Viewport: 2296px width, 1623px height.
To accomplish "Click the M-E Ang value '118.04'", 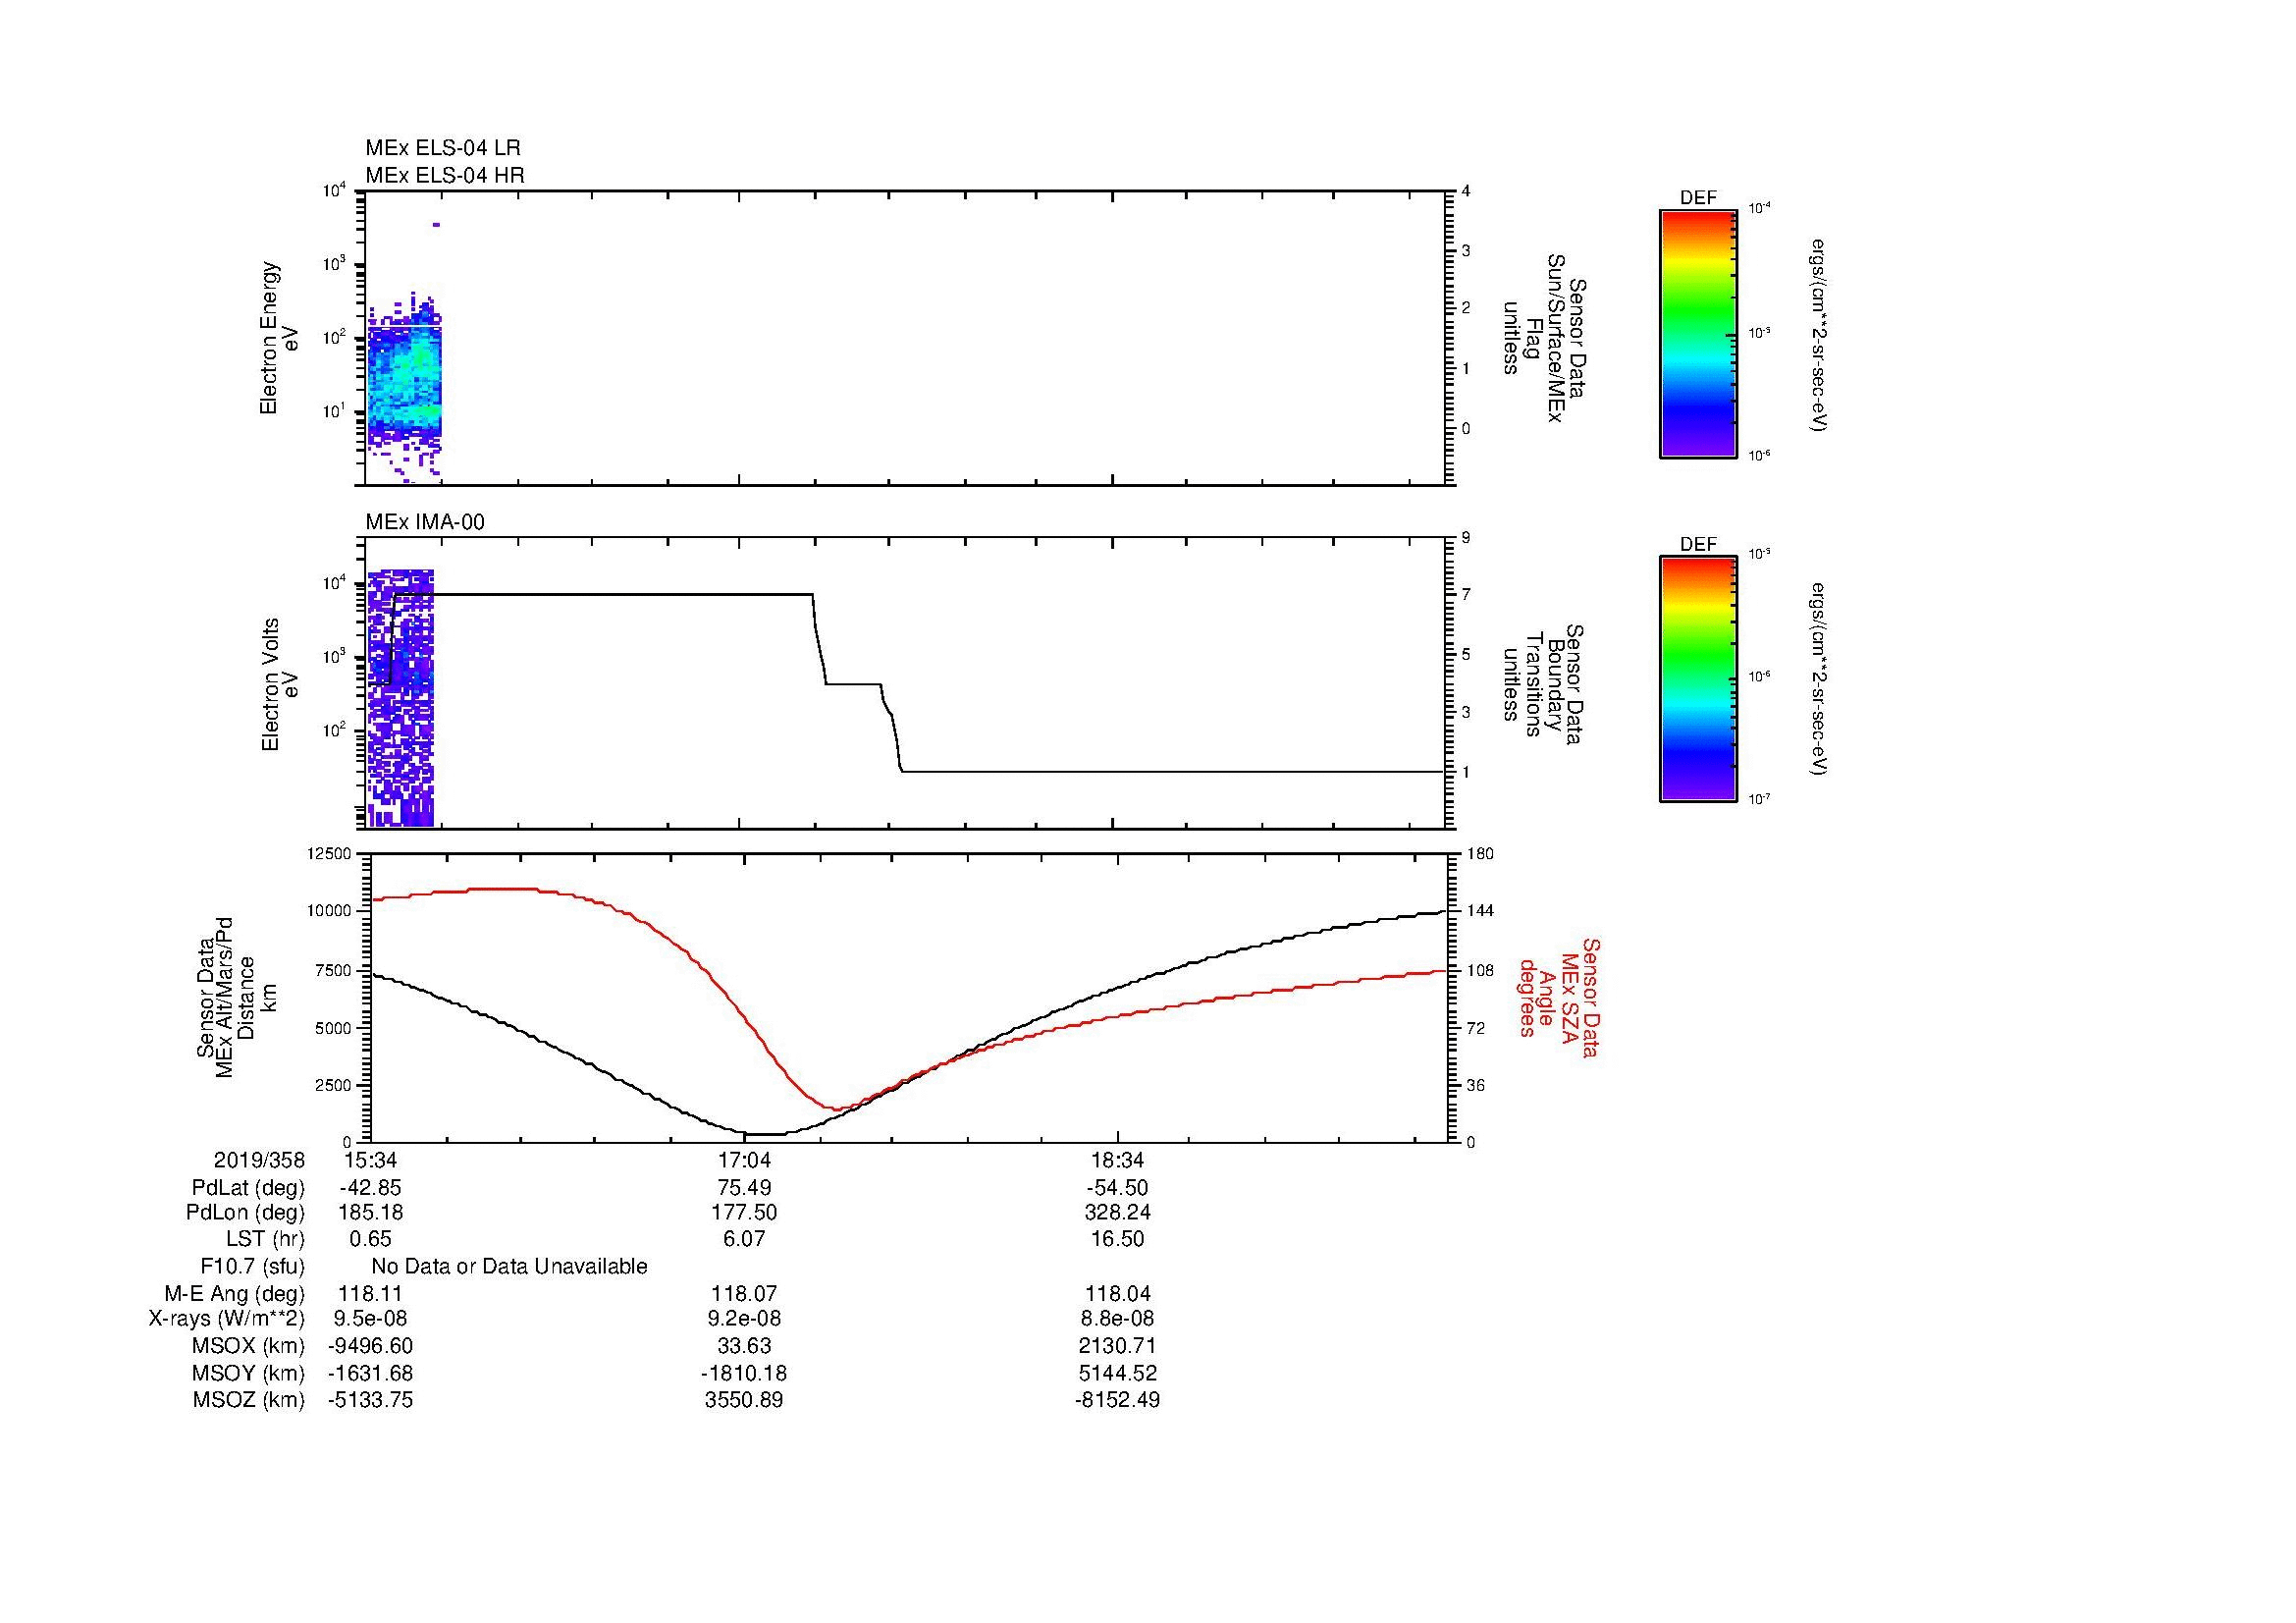I will click(1118, 1294).
